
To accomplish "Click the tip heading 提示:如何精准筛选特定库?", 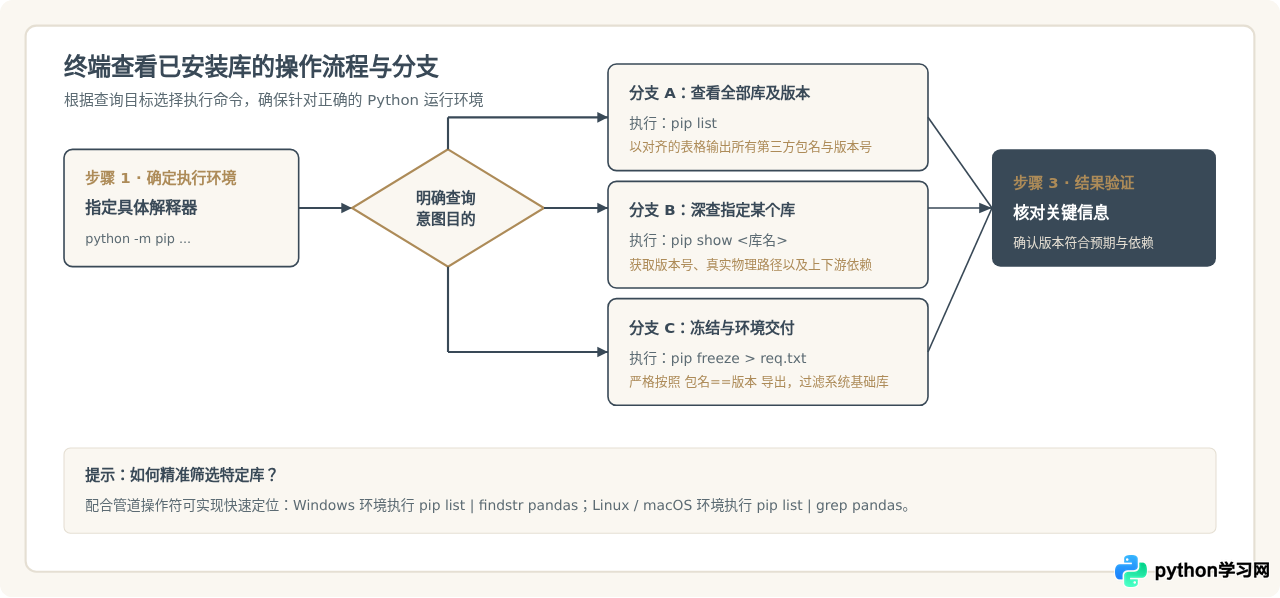I will 181,475.
